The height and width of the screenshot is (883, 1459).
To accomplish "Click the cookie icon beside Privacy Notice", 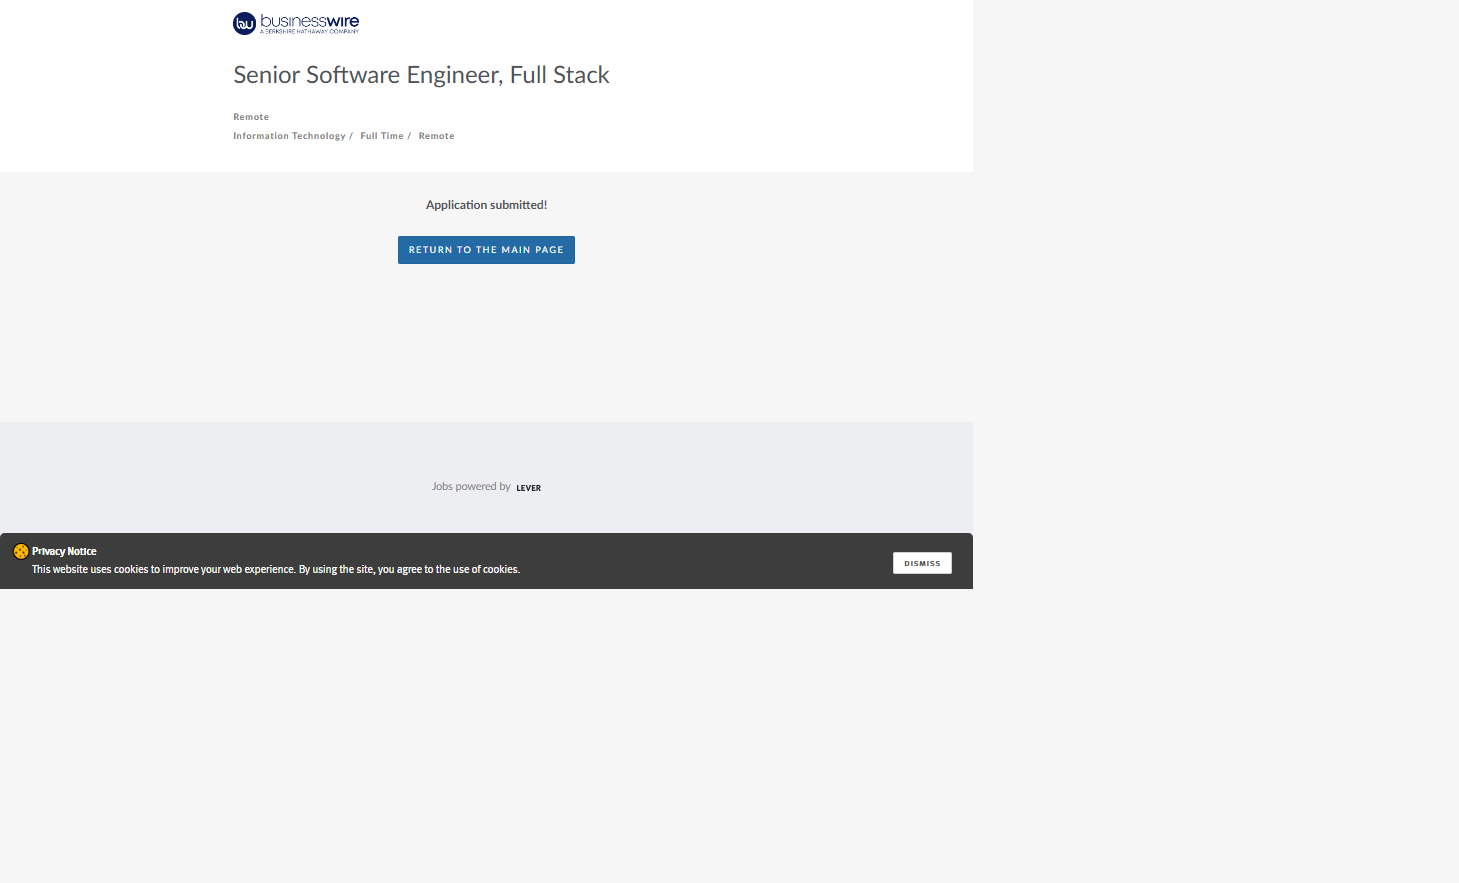I will click(x=20, y=551).
